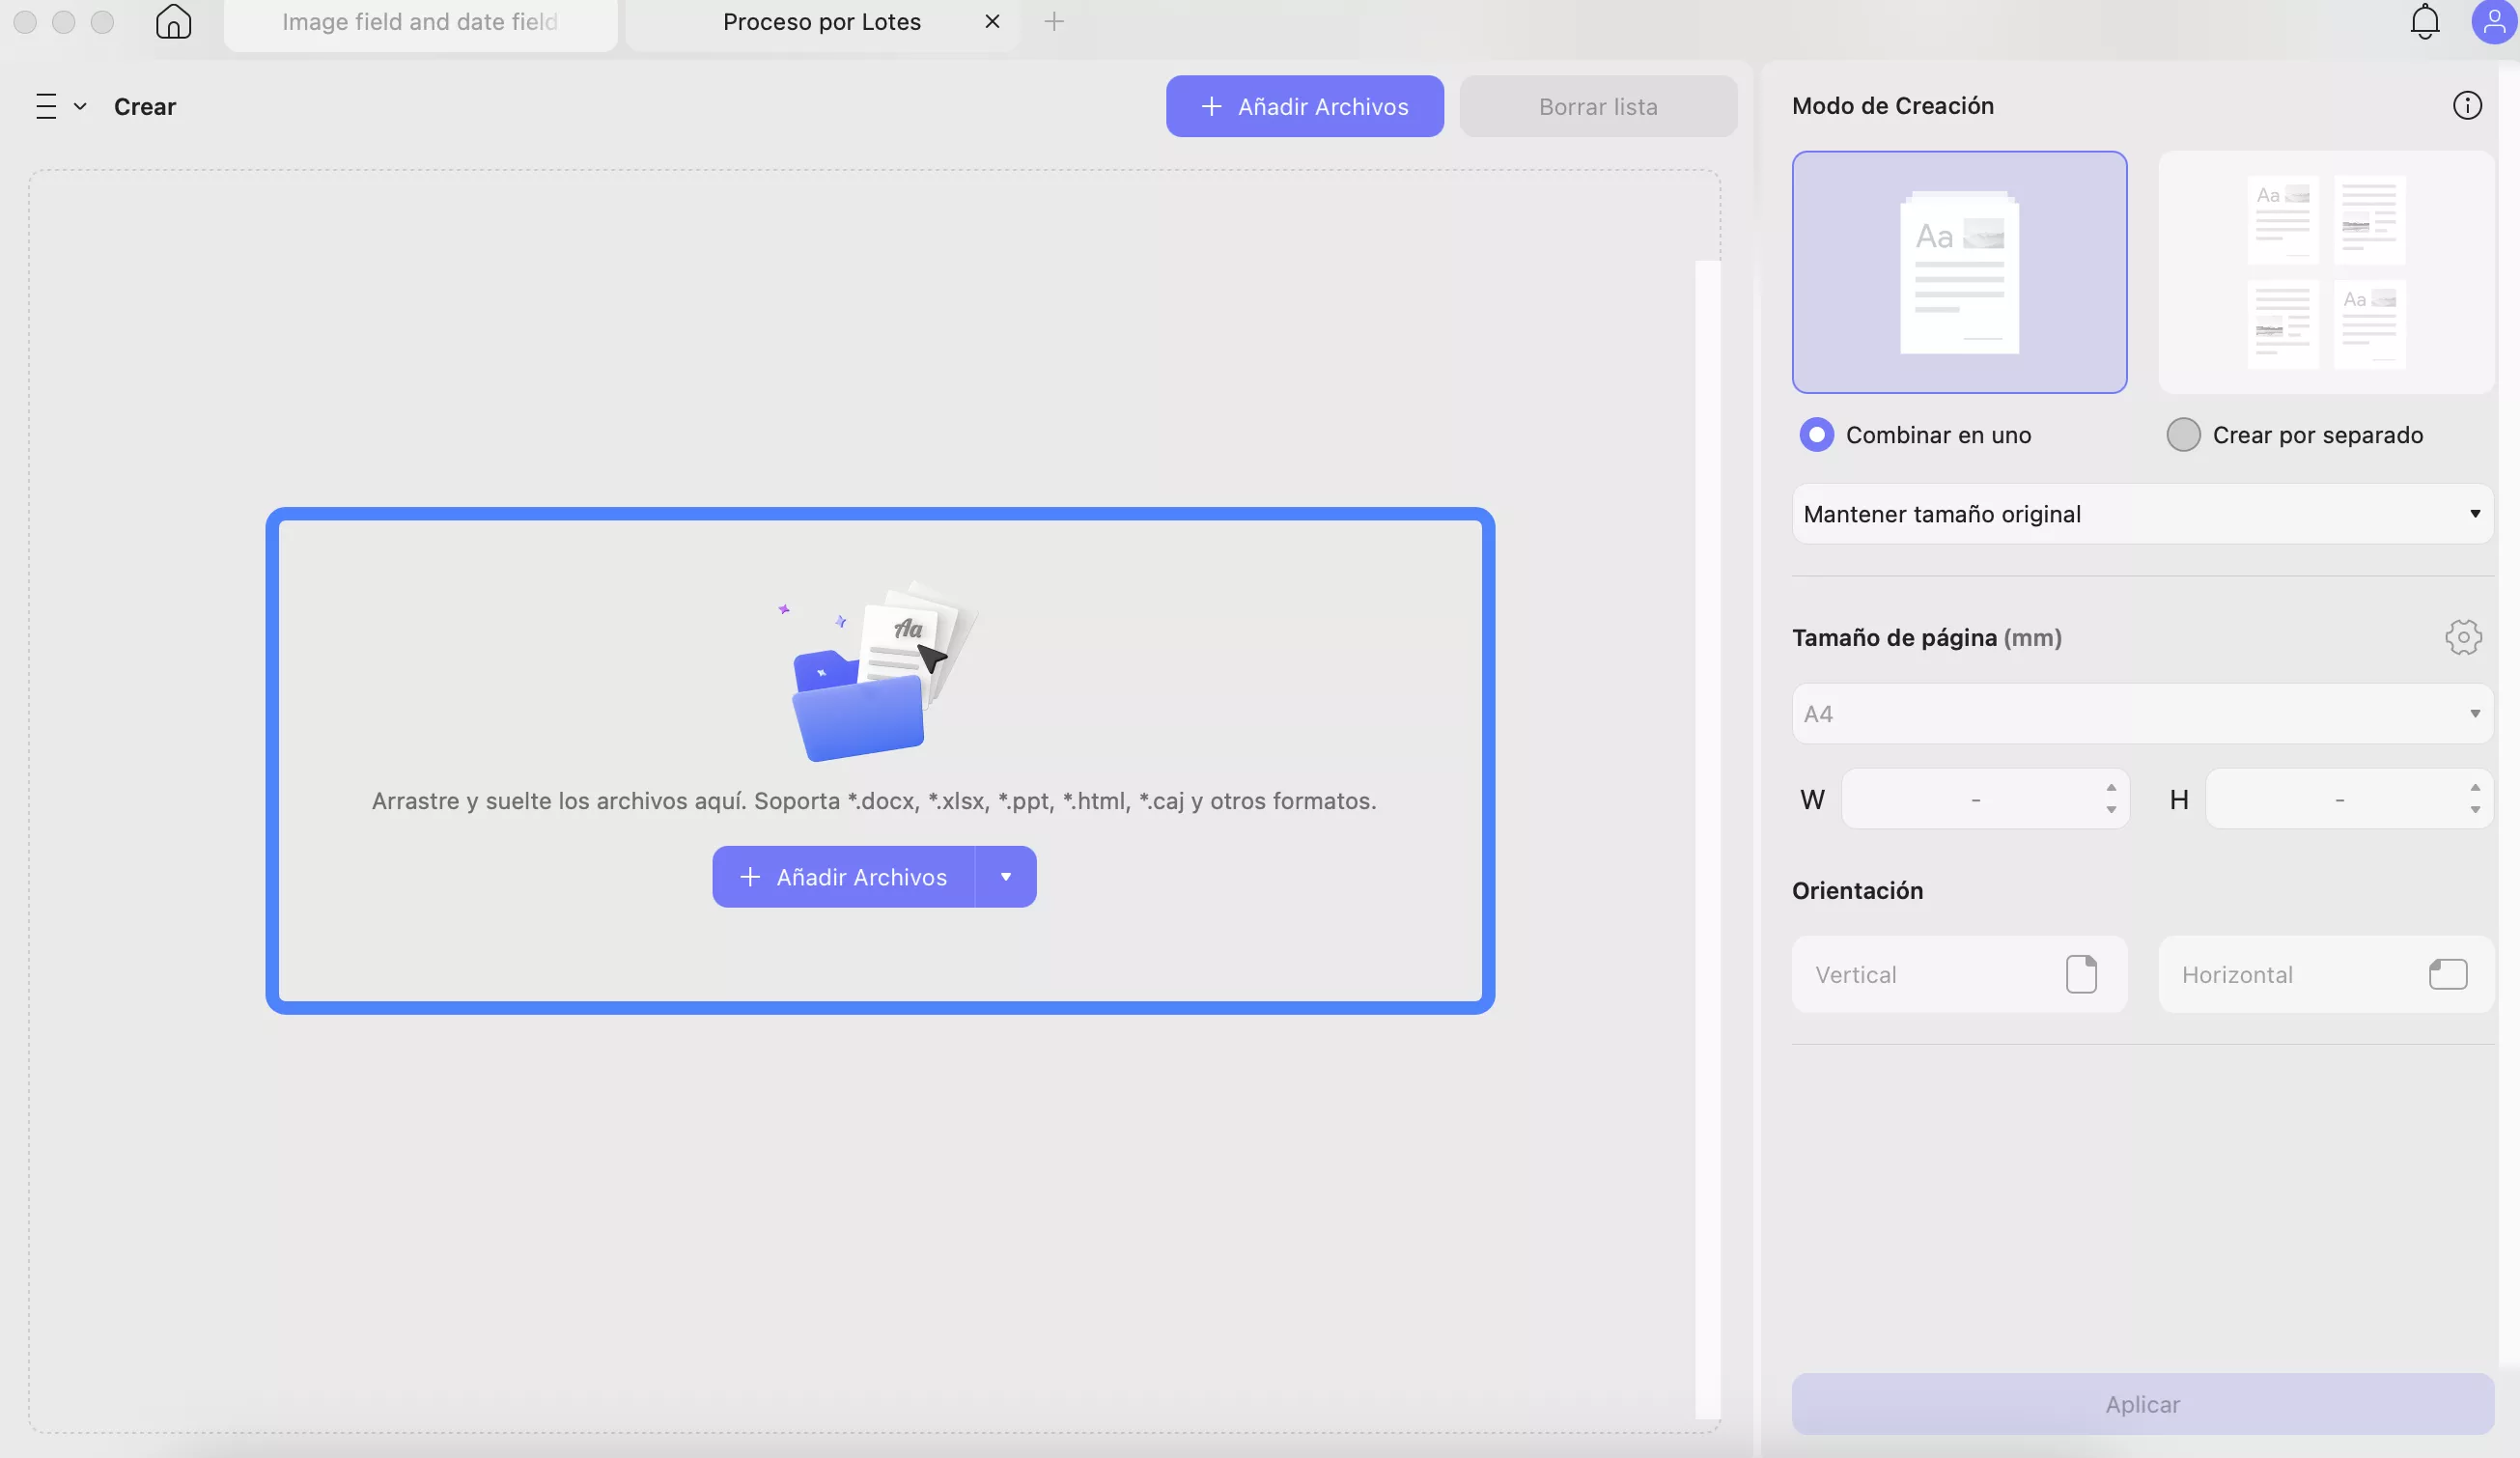Open a new tab with plus icon
This screenshot has width=2520, height=1458.
(1053, 21)
